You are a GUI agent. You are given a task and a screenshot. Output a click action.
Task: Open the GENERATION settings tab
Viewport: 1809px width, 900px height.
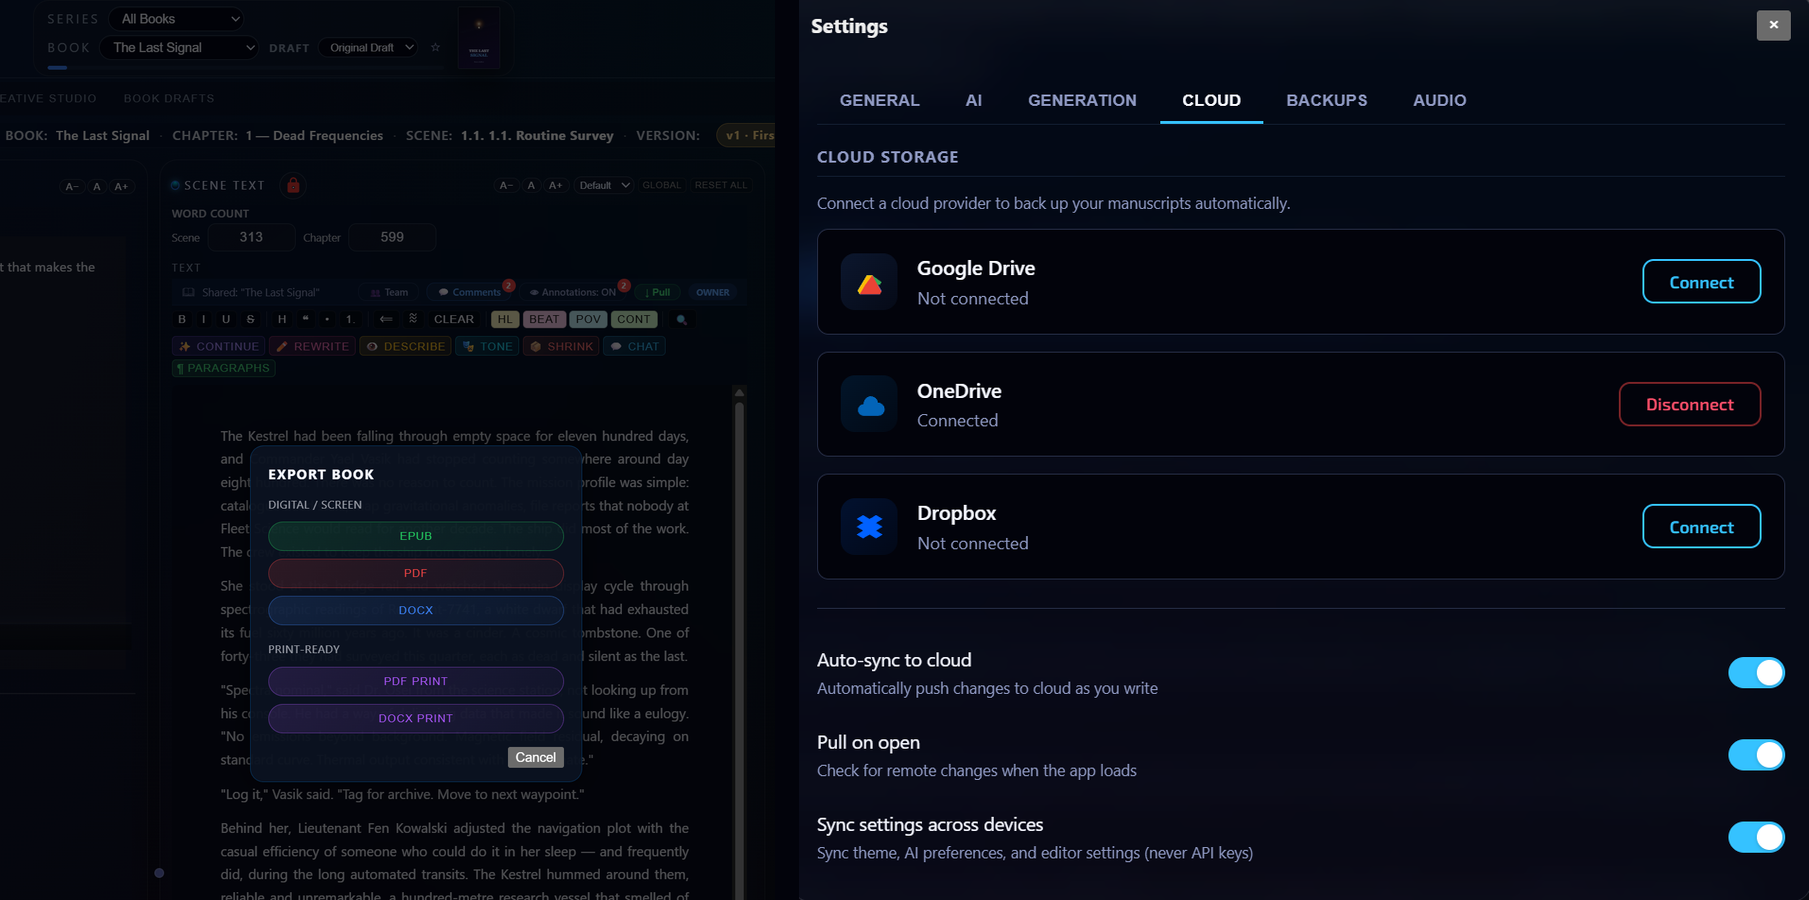pos(1081,101)
